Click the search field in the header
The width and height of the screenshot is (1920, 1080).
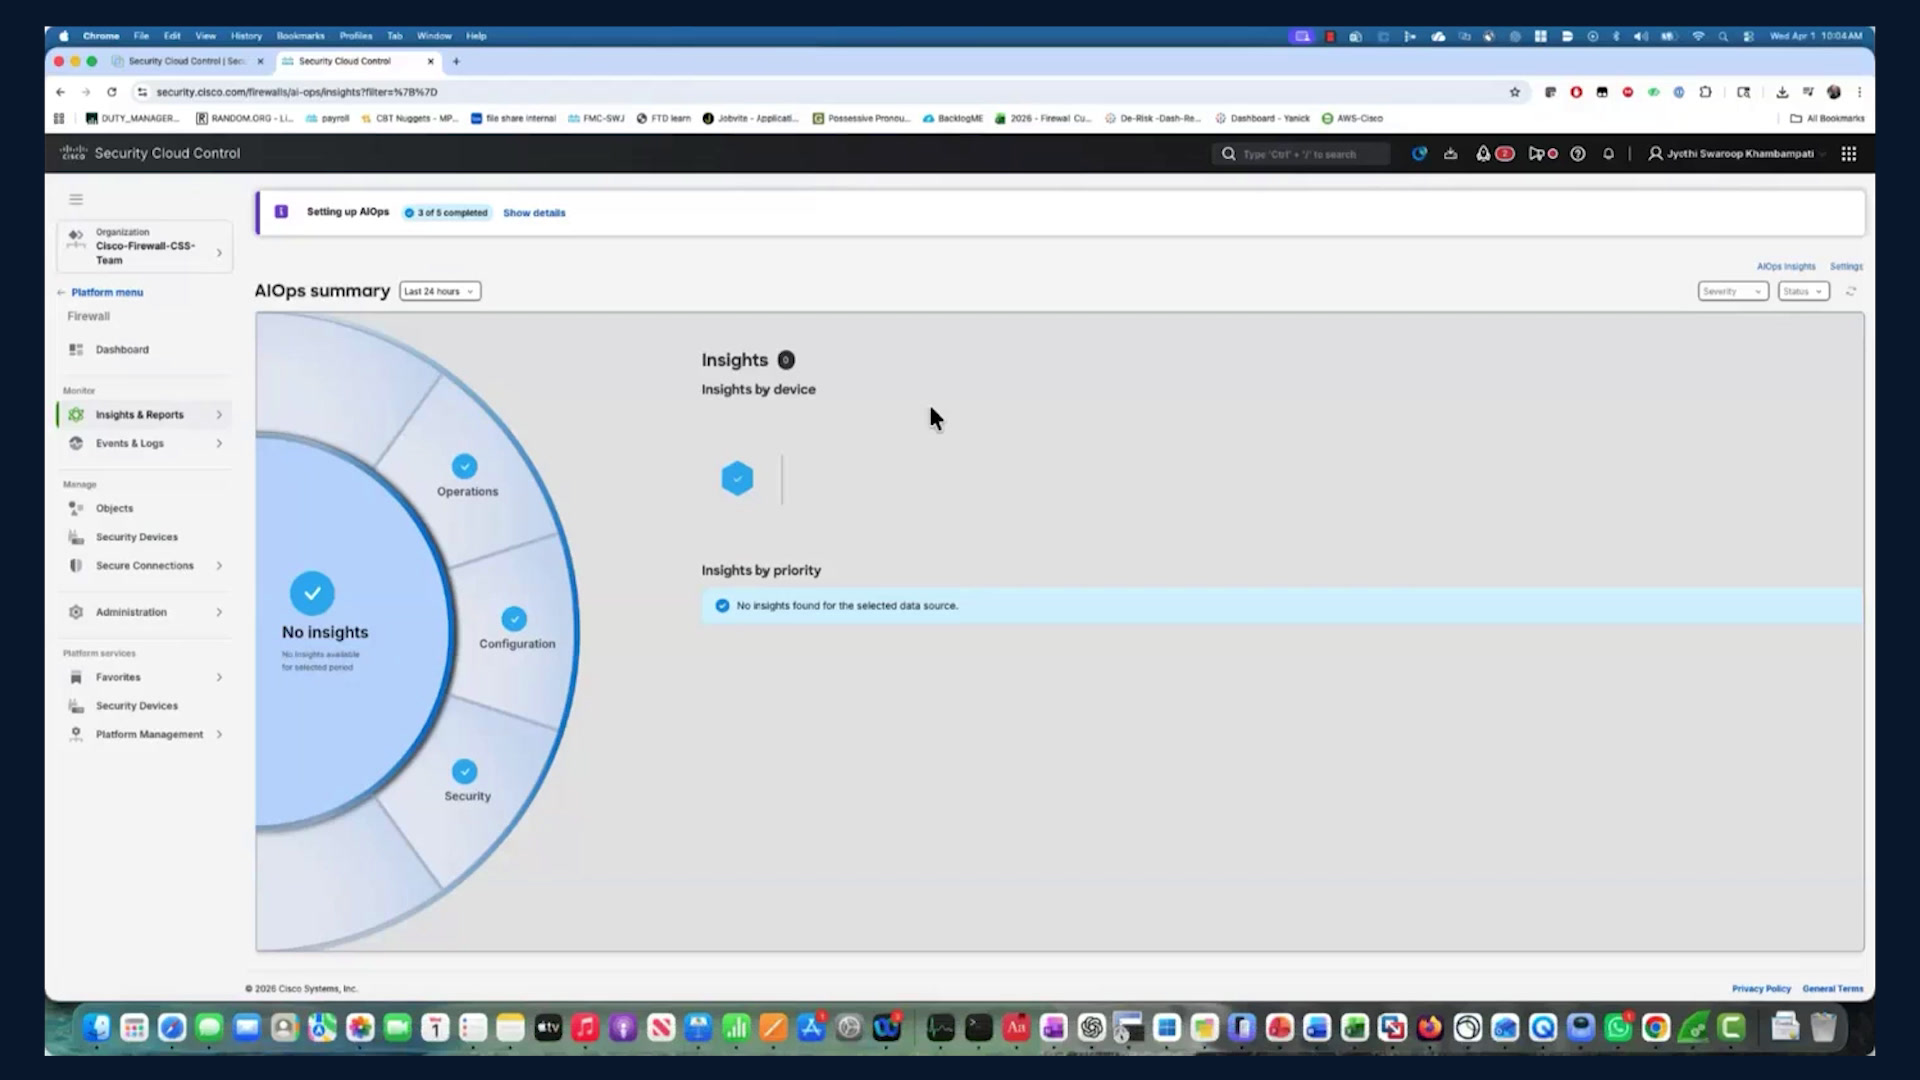coord(1301,154)
